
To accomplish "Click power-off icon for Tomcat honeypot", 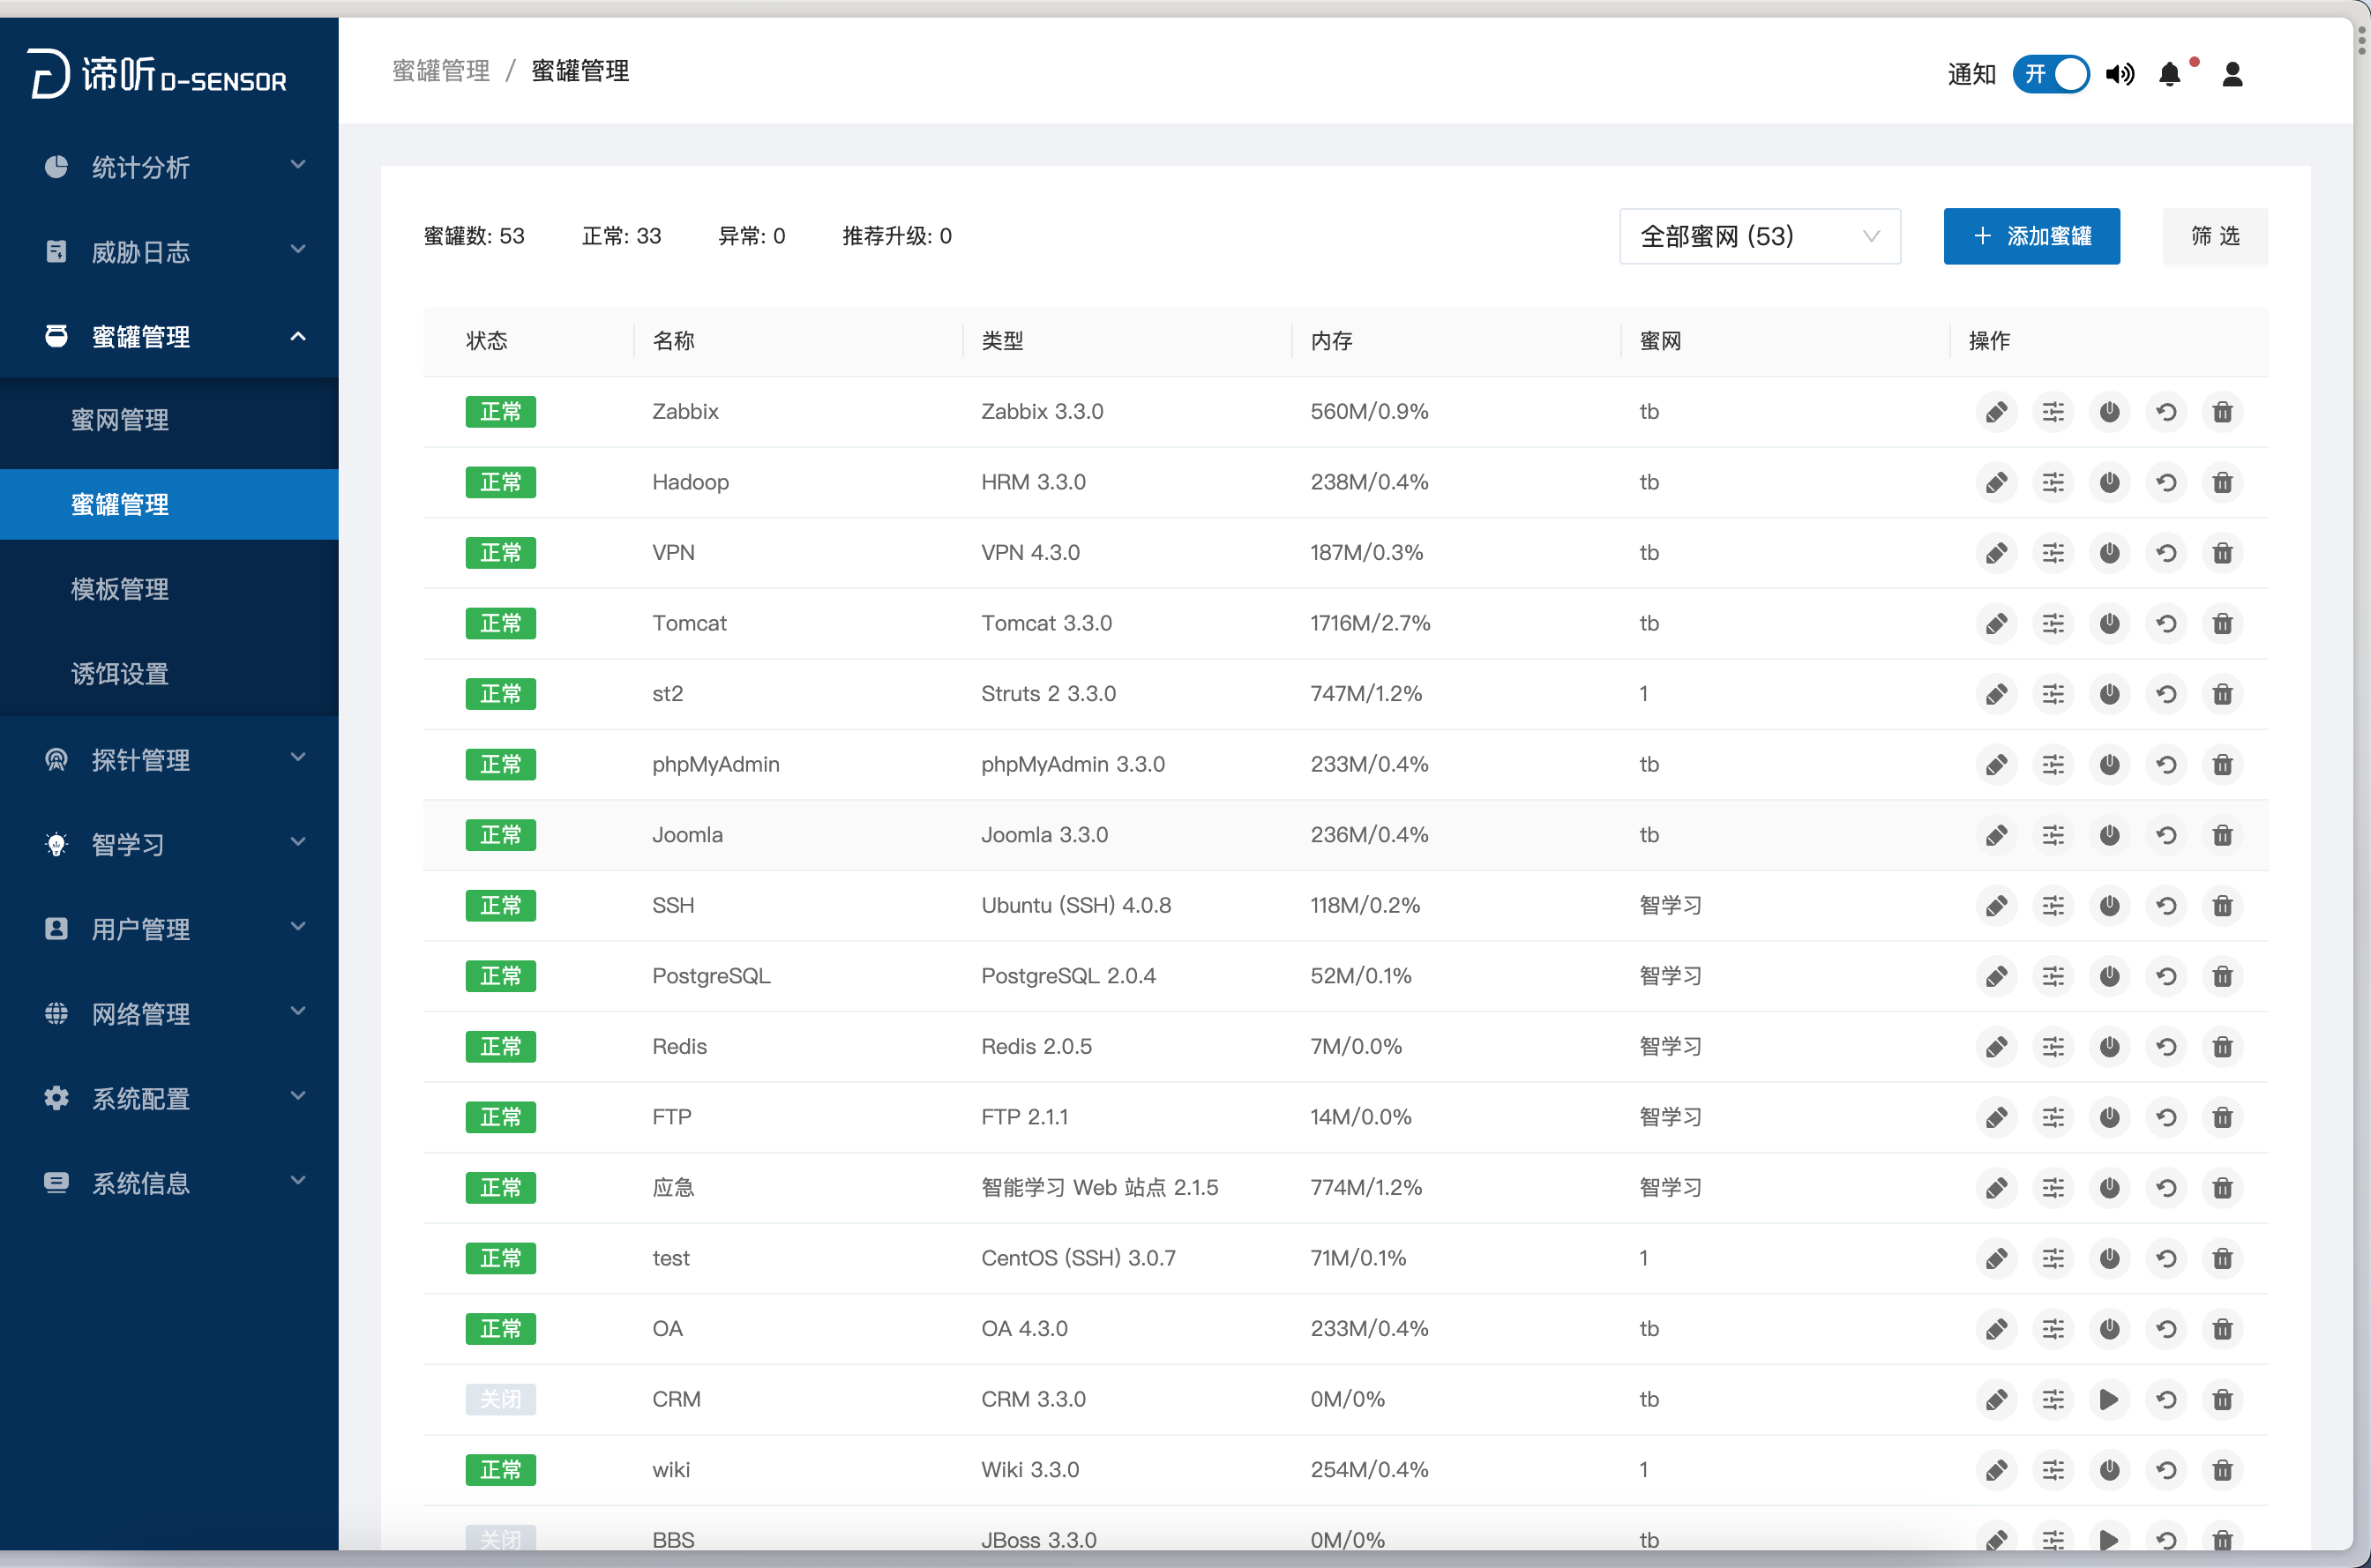I will (2109, 624).
